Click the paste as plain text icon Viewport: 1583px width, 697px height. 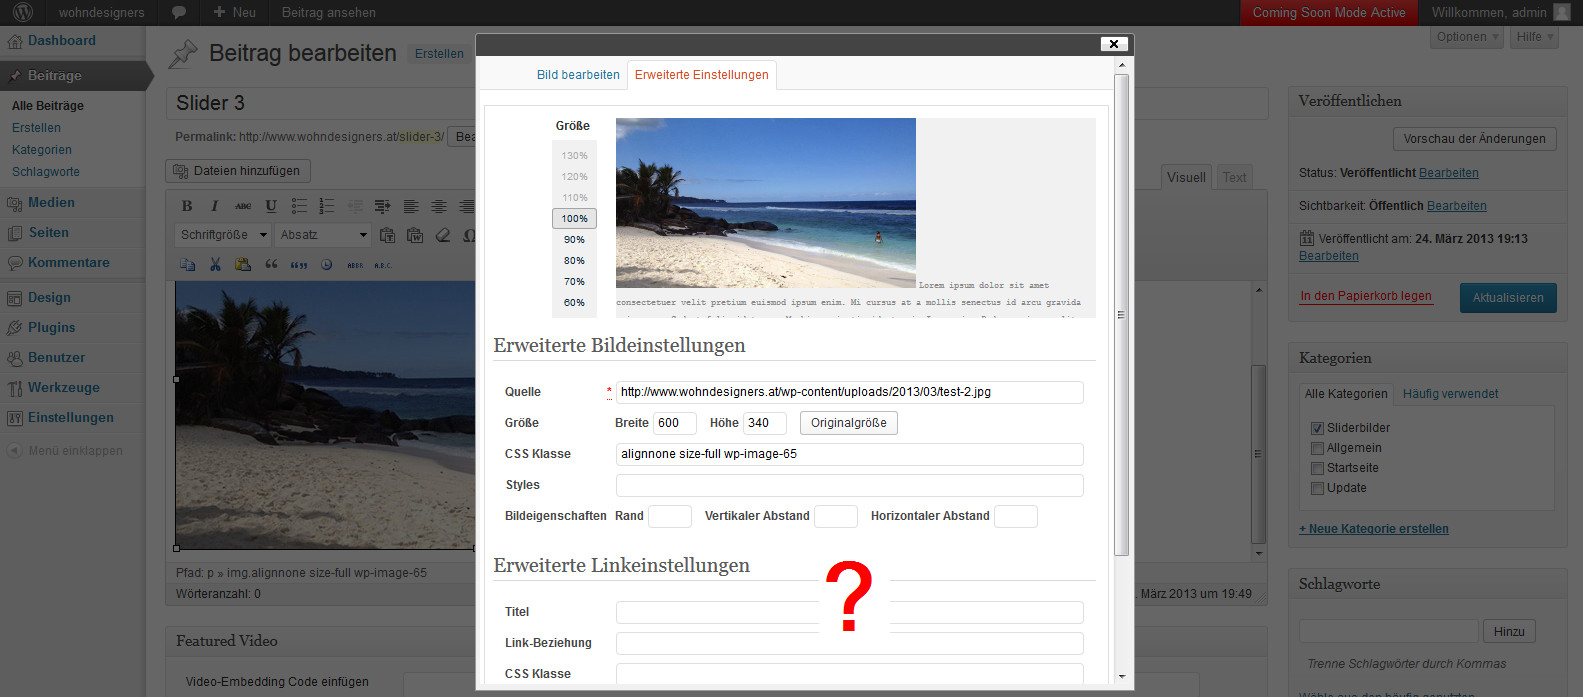(387, 235)
